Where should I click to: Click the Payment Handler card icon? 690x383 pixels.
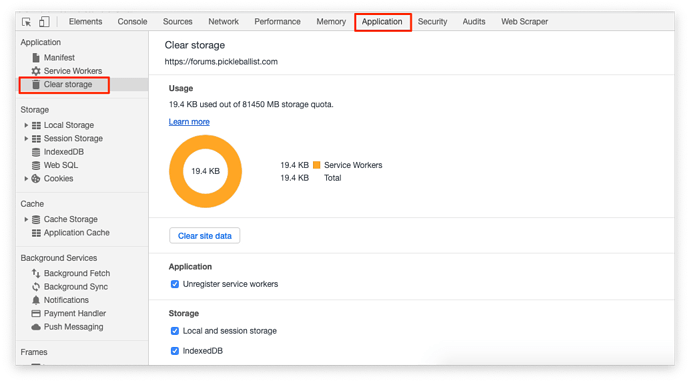pyautogui.click(x=36, y=313)
